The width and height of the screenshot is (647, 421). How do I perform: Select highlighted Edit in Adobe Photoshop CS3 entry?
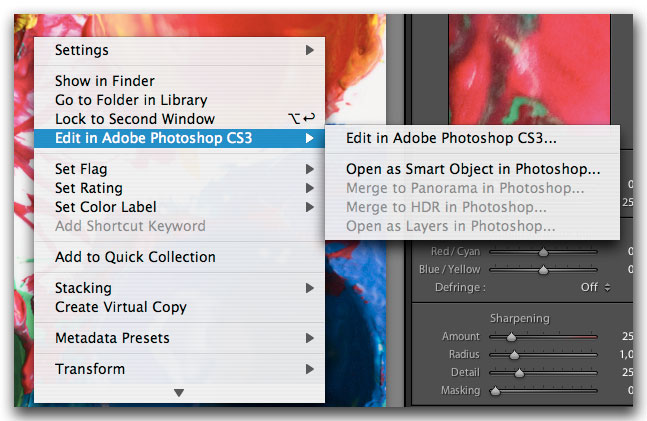(x=179, y=138)
